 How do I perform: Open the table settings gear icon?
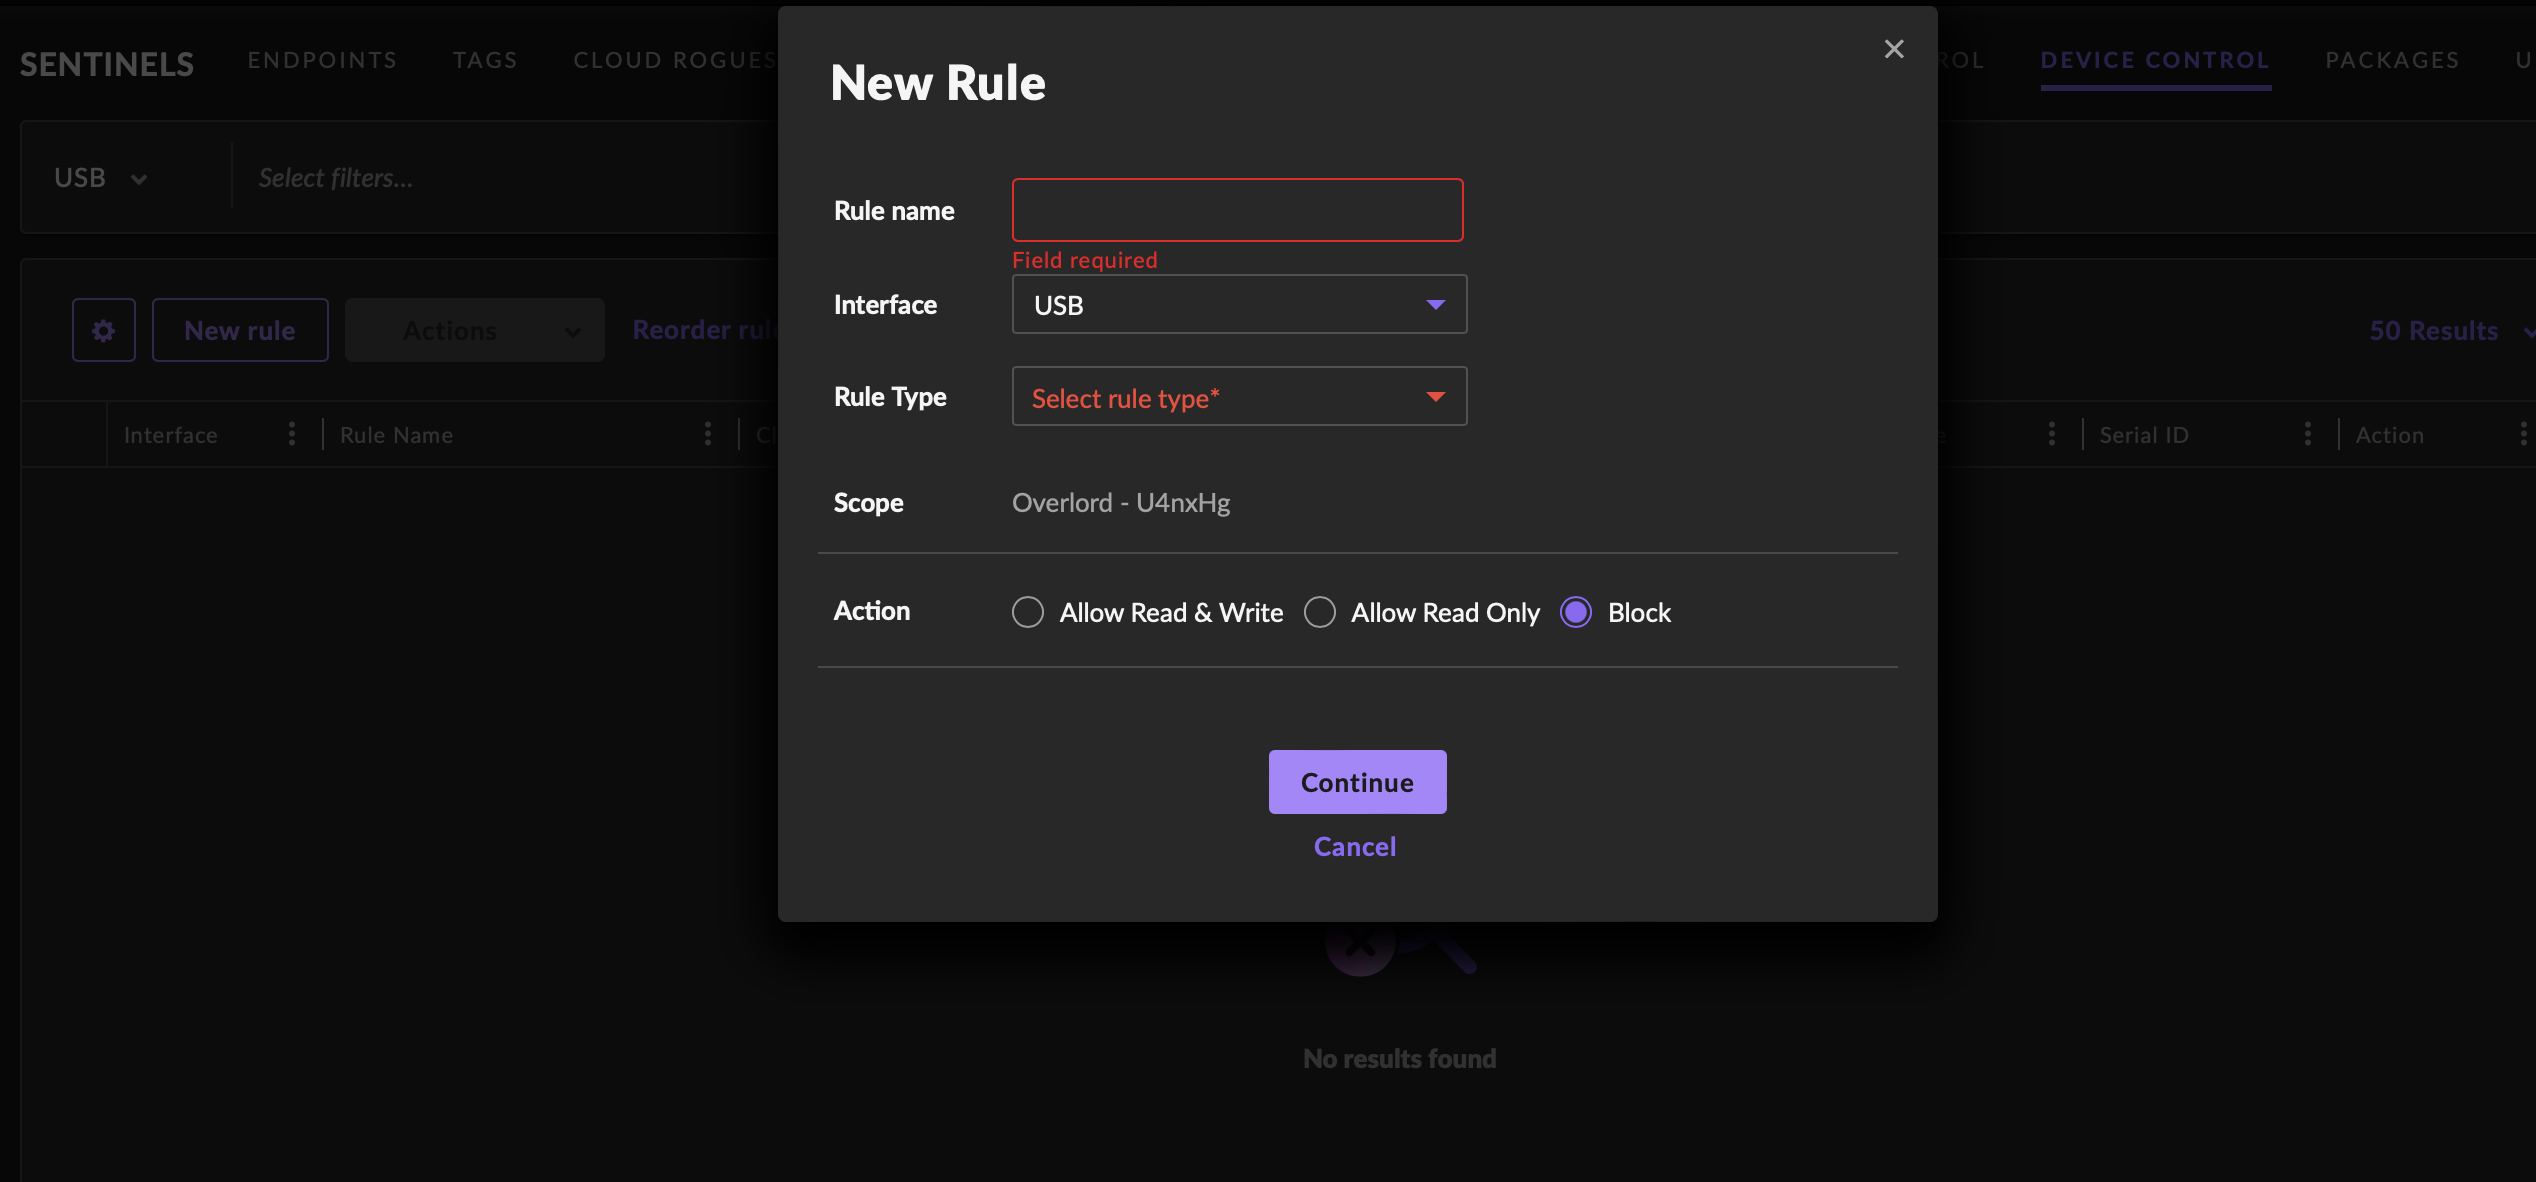(103, 330)
